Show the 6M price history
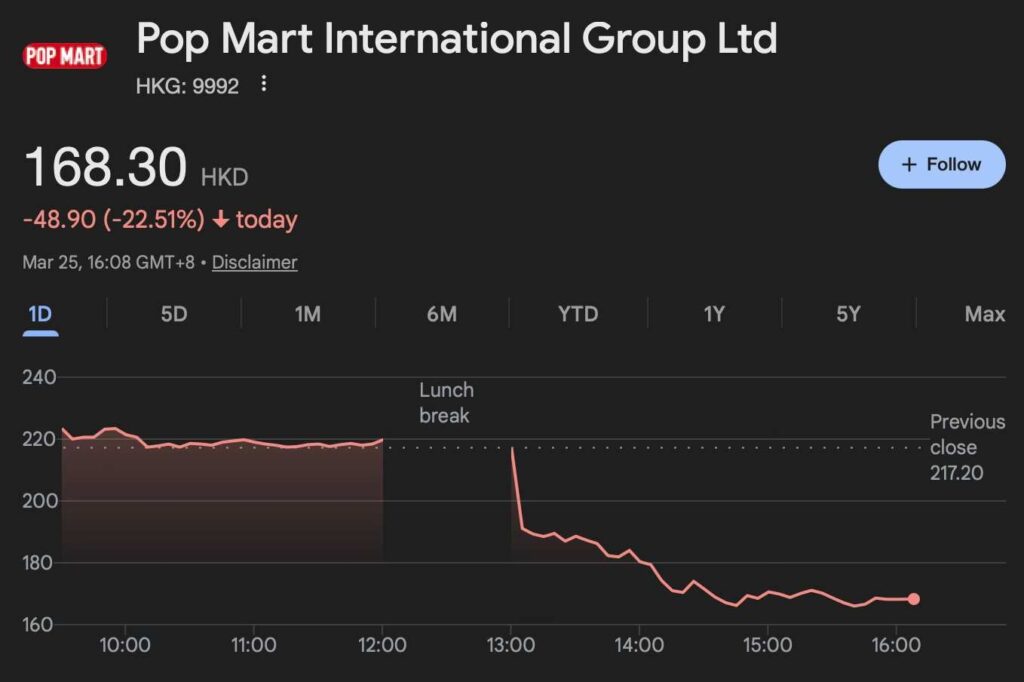1024x682 pixels. (441, 314)
